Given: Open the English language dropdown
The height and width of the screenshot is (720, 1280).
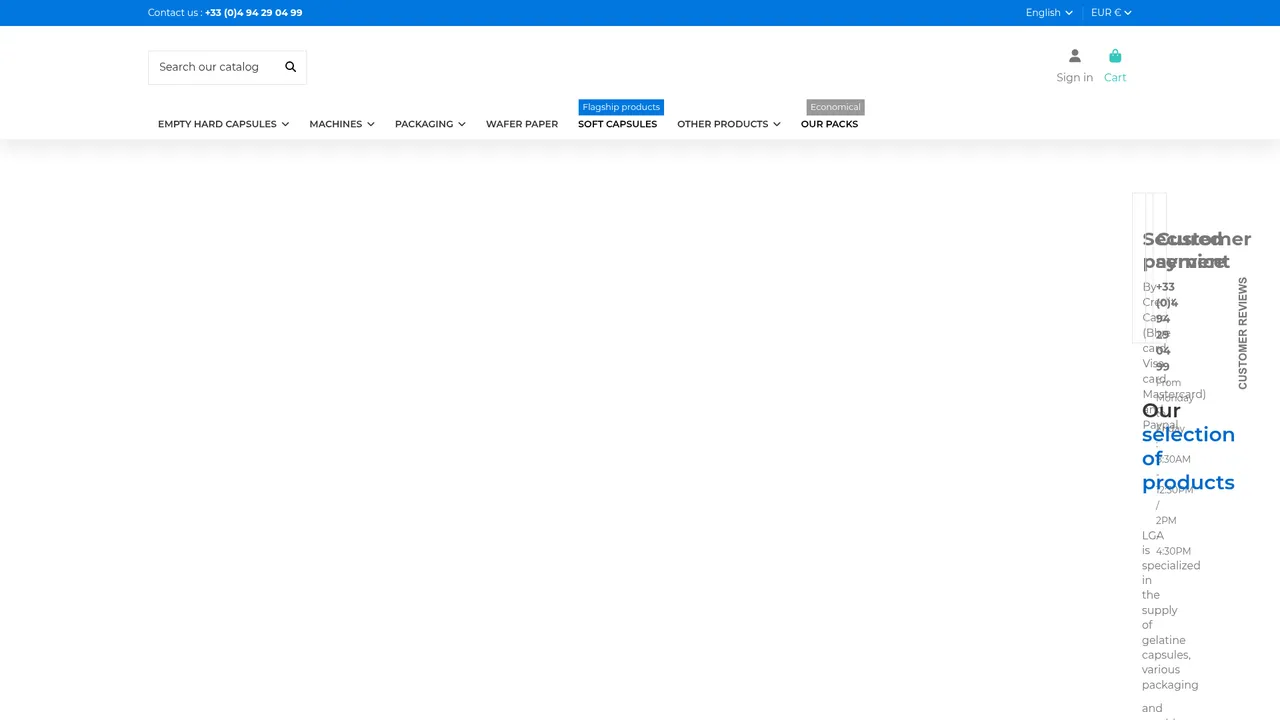Looking at the screenshot, I should [1049, 13].
